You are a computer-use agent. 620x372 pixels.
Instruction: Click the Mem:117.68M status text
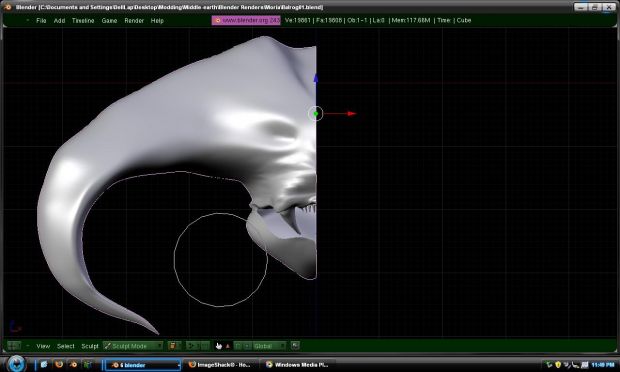pyautogui.click(x=410, y=20)
